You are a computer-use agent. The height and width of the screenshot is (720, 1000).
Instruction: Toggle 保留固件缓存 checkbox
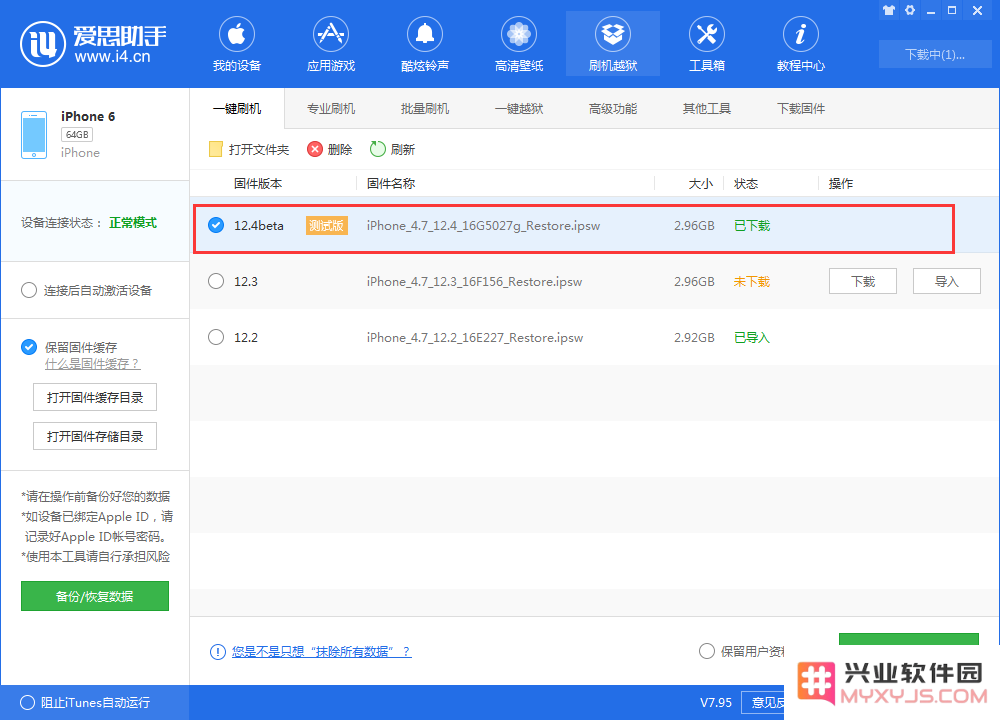click(x=29, y=347)
